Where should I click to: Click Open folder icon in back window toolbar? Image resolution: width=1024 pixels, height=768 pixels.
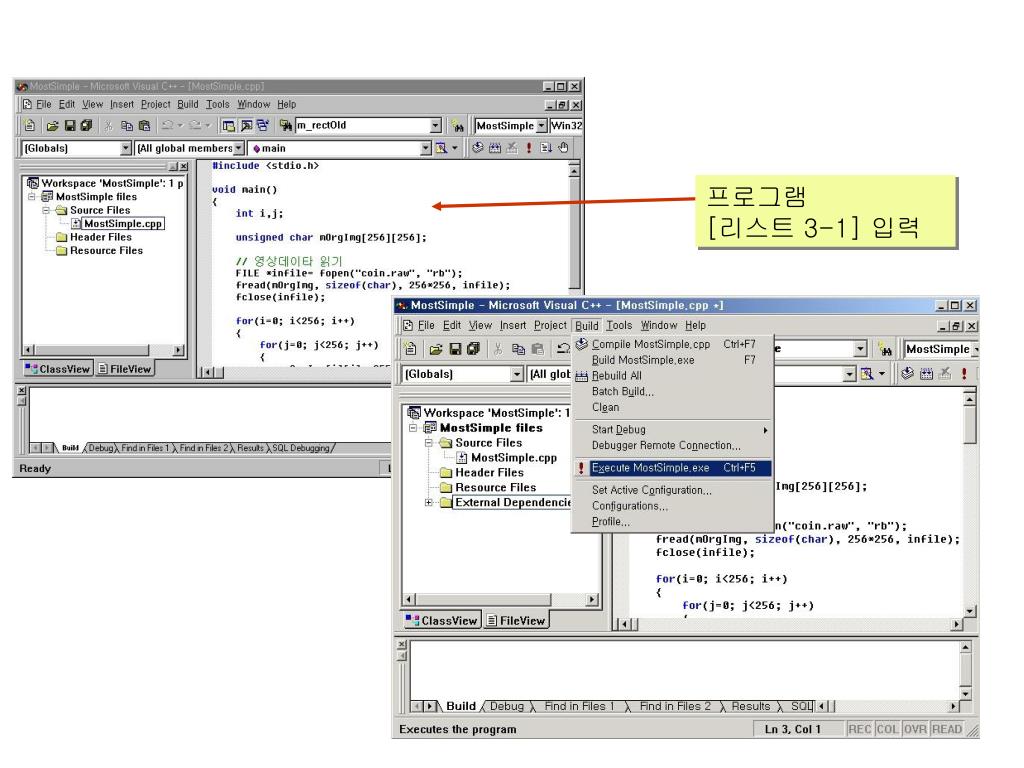[x=52, y=125]
